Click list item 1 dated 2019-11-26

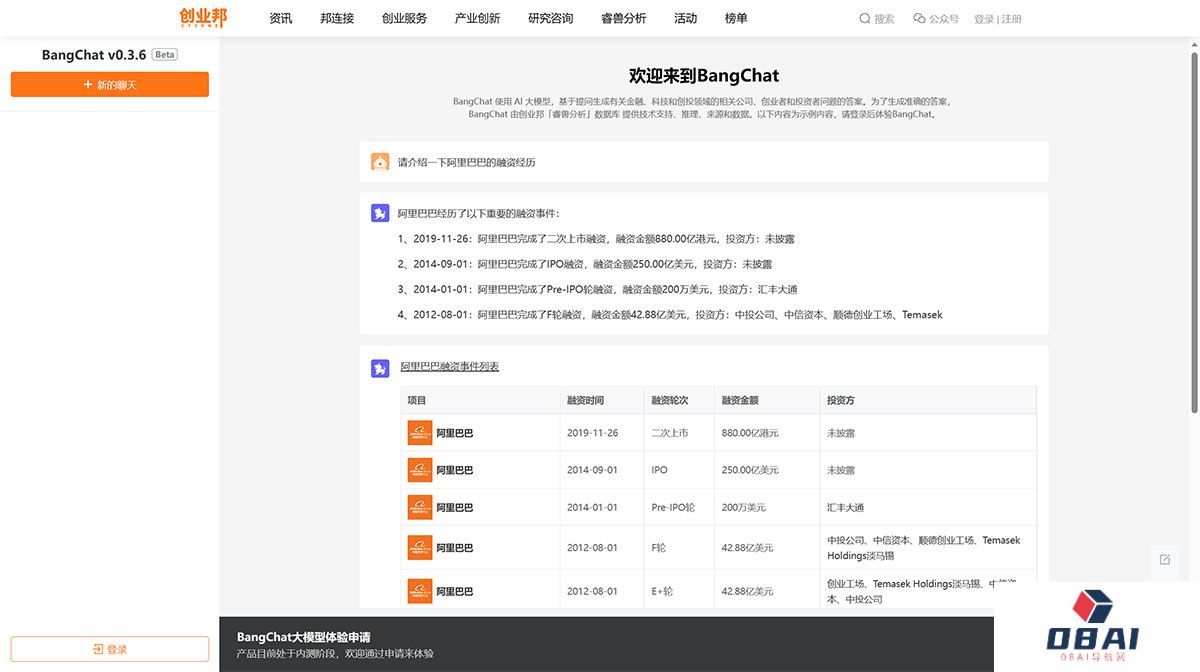pos(596,239)
